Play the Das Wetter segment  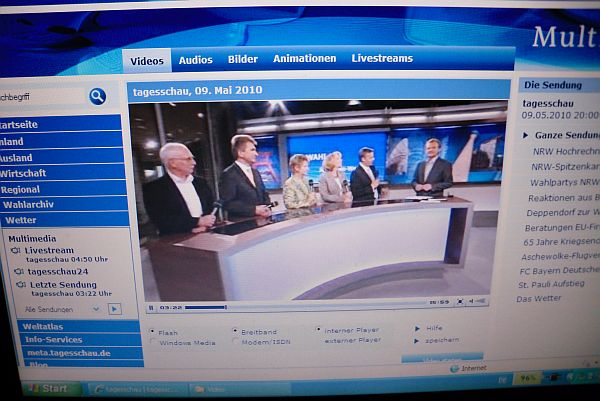pyautogui.click(x=539, y=298)
